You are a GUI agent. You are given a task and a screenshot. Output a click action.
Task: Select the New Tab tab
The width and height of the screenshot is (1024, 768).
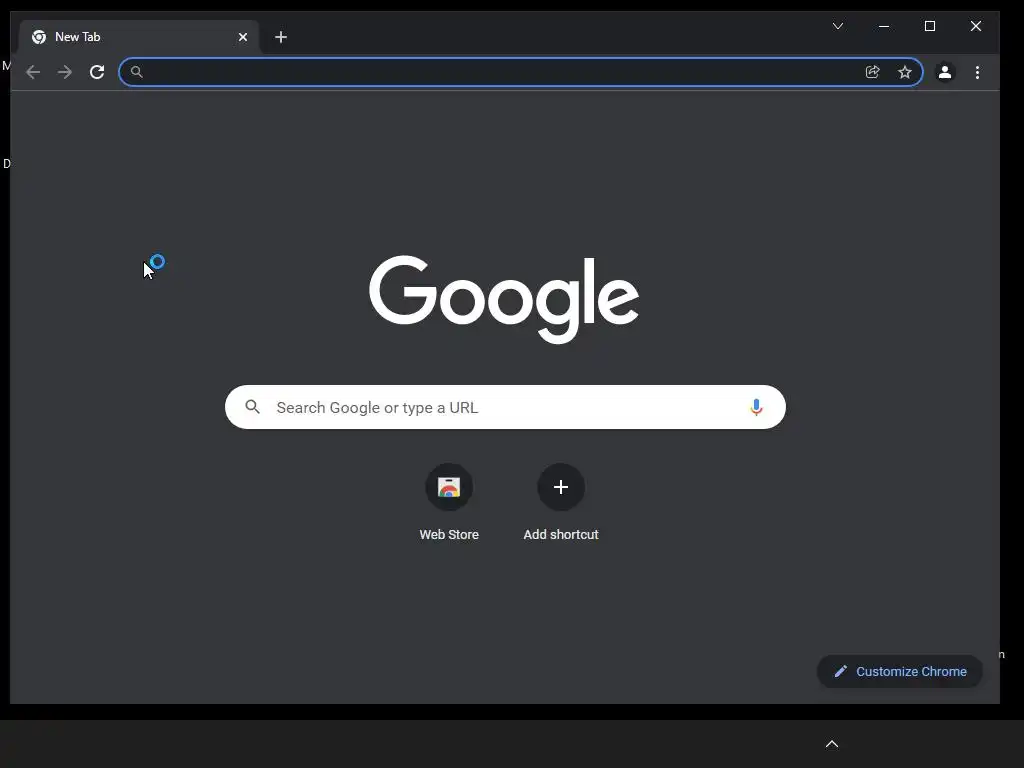[139, 37]
